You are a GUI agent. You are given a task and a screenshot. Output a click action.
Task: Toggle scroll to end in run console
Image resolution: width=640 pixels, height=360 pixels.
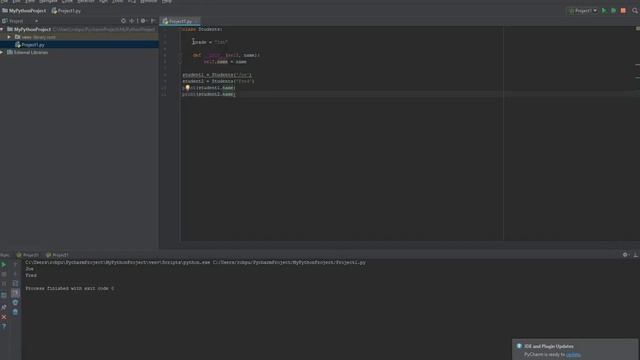[x=15, y=293]
